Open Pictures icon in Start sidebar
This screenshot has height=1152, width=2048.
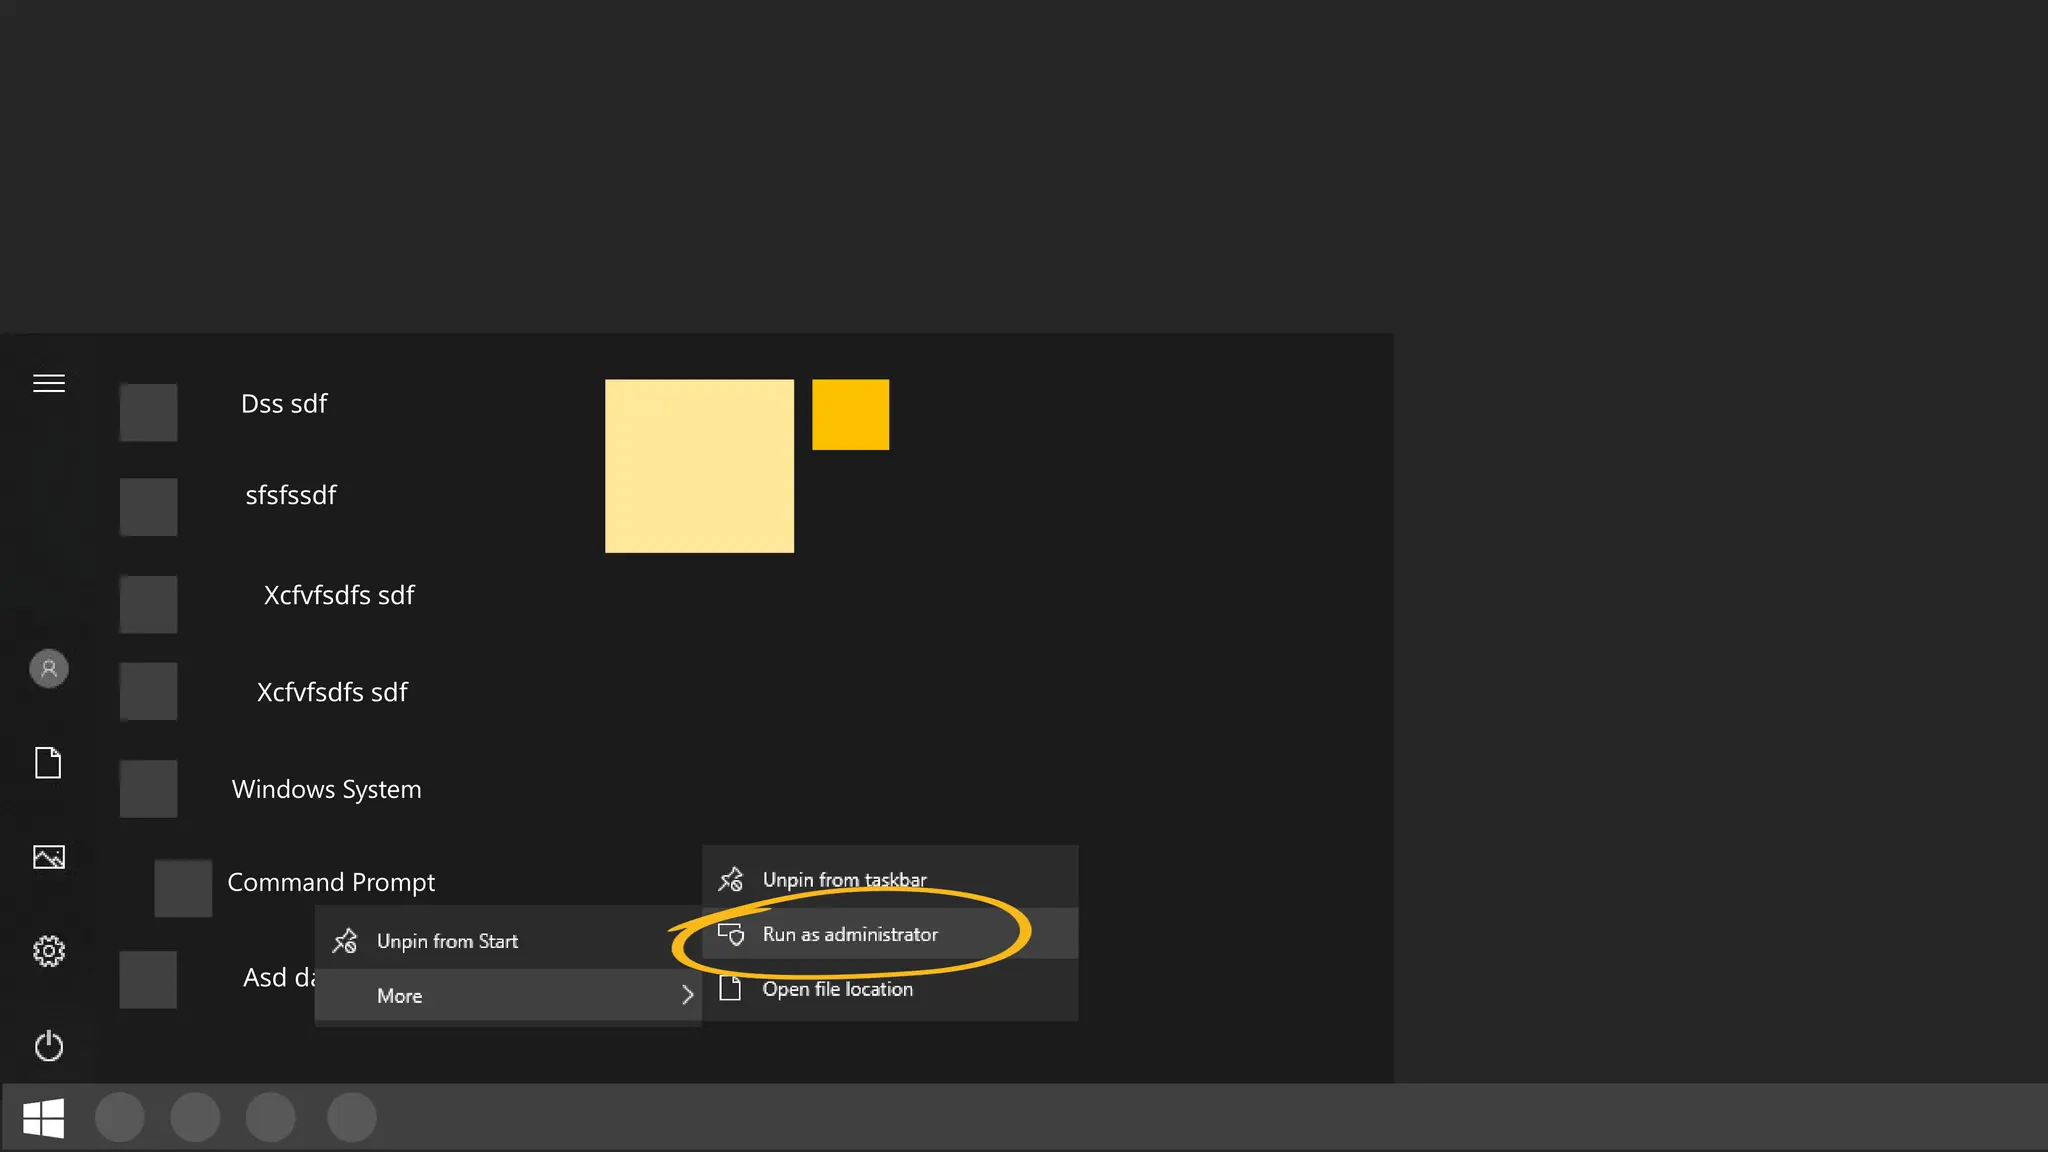(x=49, y=857)
